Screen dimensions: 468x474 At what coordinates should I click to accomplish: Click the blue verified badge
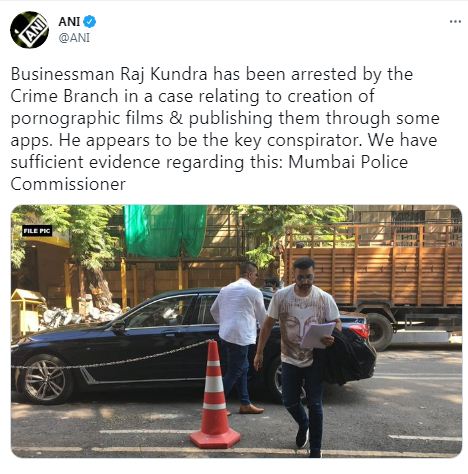click(90, 22)
